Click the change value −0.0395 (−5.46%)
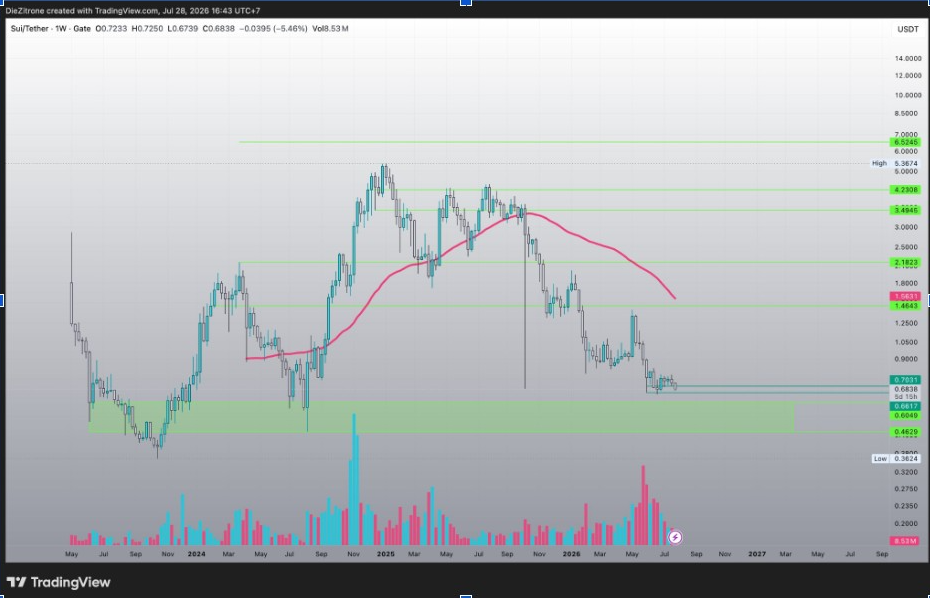 (273, 28)
